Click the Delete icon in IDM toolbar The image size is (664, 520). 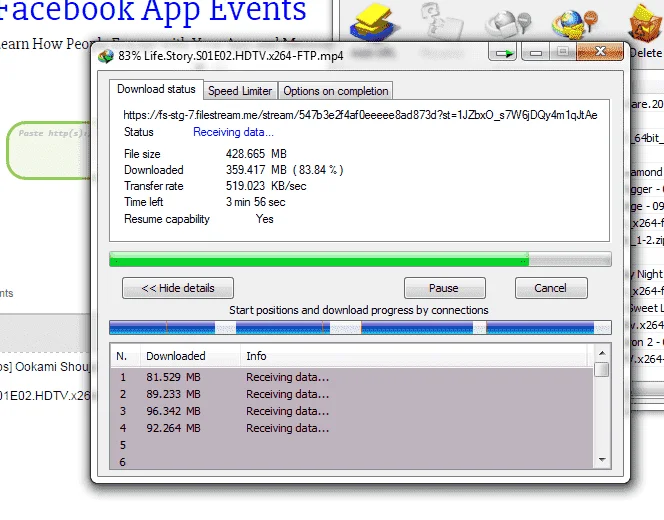click(x=645, y=25)
